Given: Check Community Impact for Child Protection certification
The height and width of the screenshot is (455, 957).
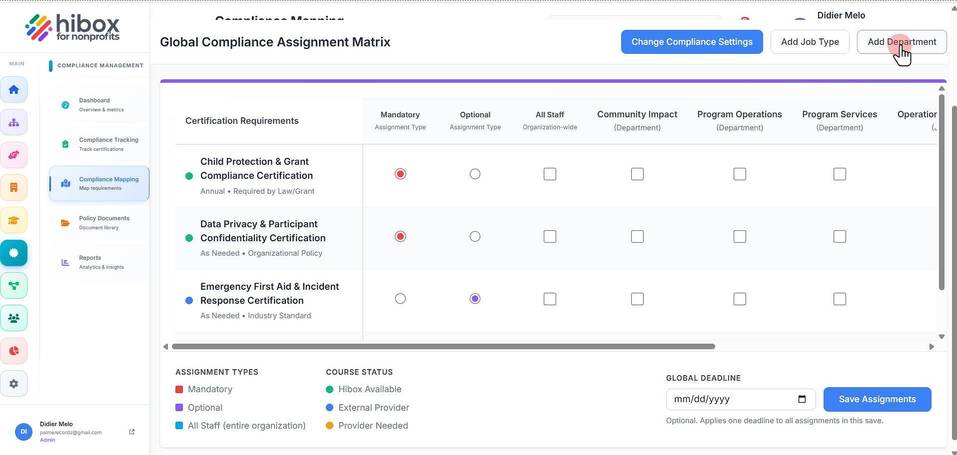Looking at the screenshot, I should 637,174.
